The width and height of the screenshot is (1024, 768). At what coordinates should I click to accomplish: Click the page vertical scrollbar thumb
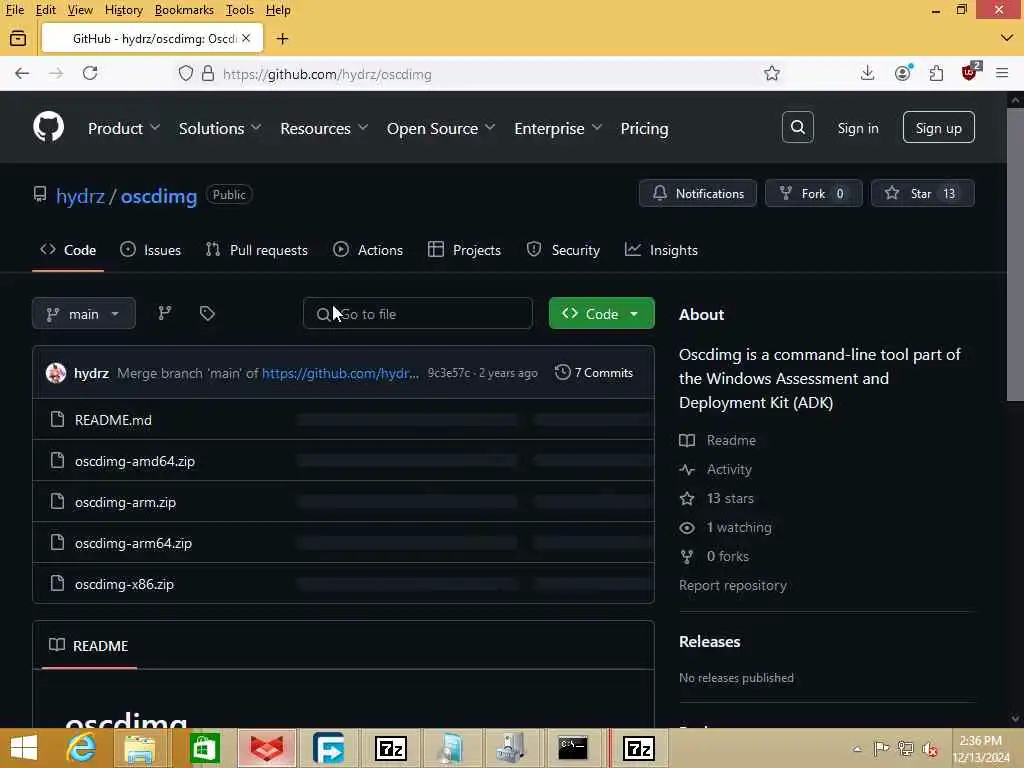[1015, 255]
